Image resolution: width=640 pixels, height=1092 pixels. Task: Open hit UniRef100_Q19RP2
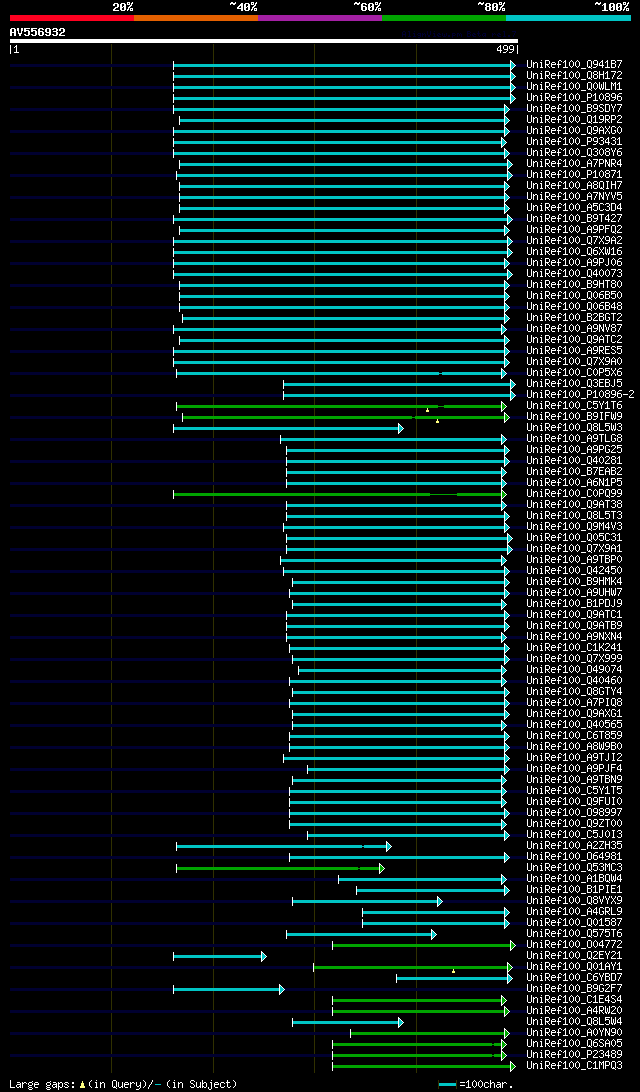[x=575, y=120]
